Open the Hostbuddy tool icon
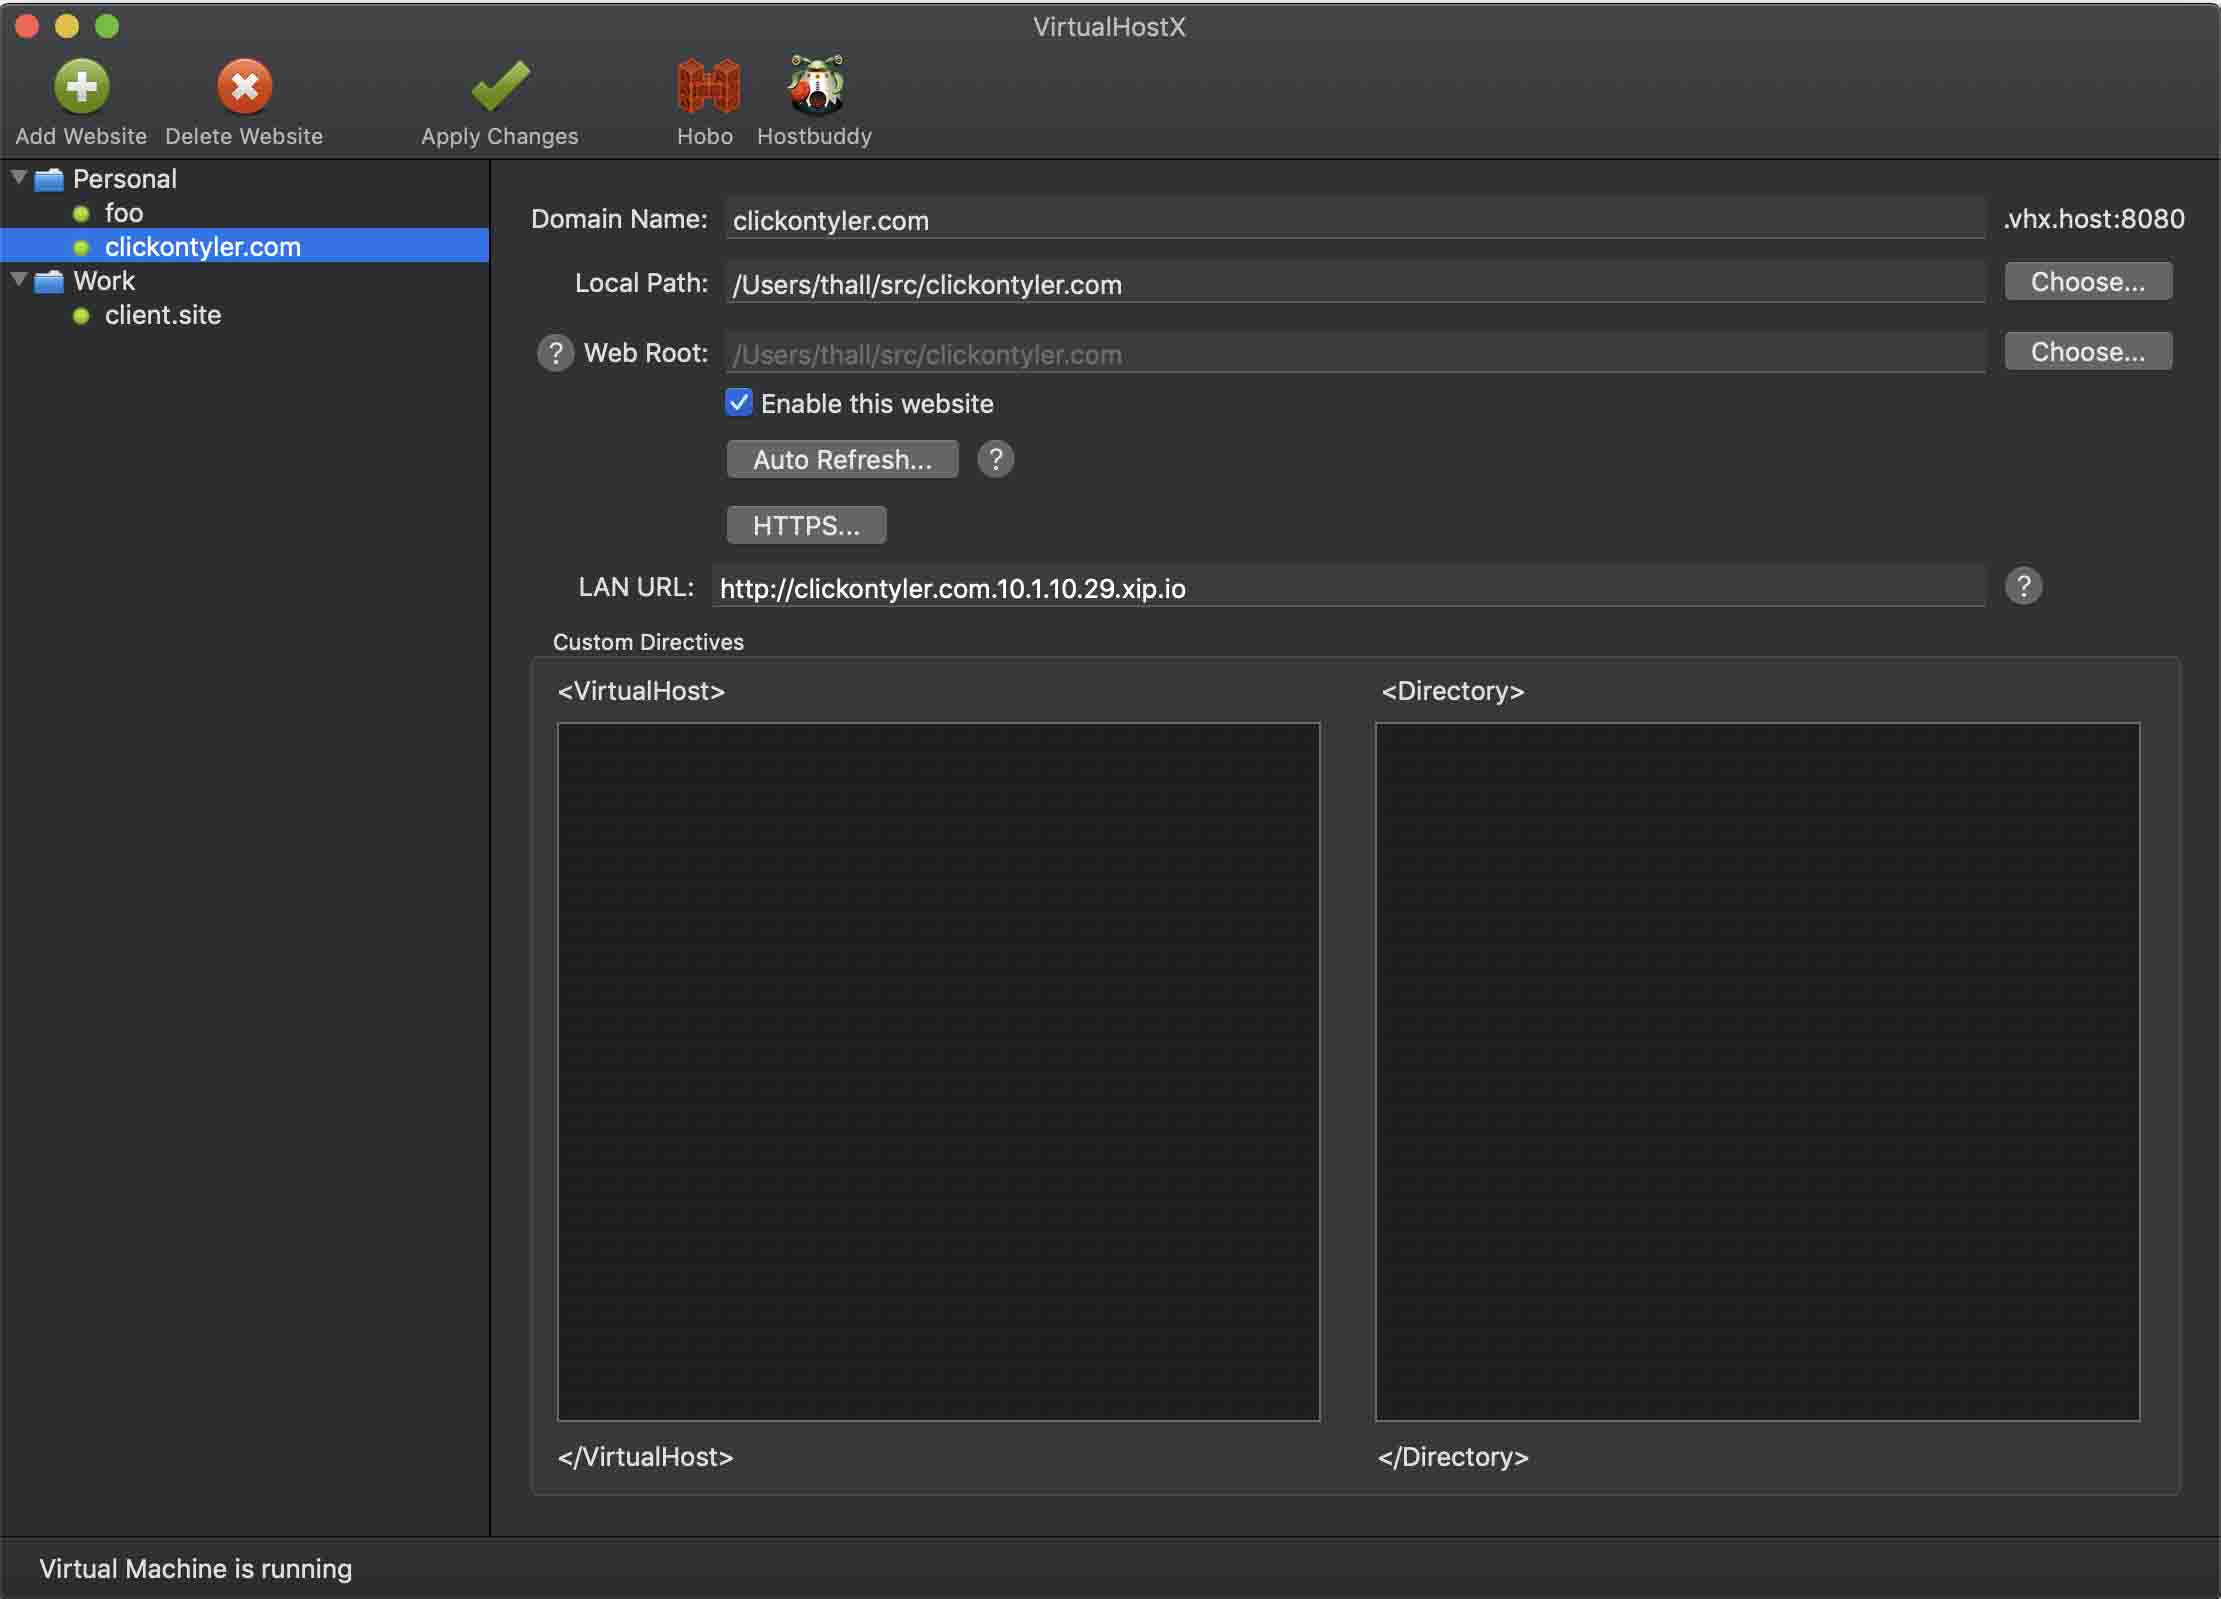 click(x=816, y=85)
